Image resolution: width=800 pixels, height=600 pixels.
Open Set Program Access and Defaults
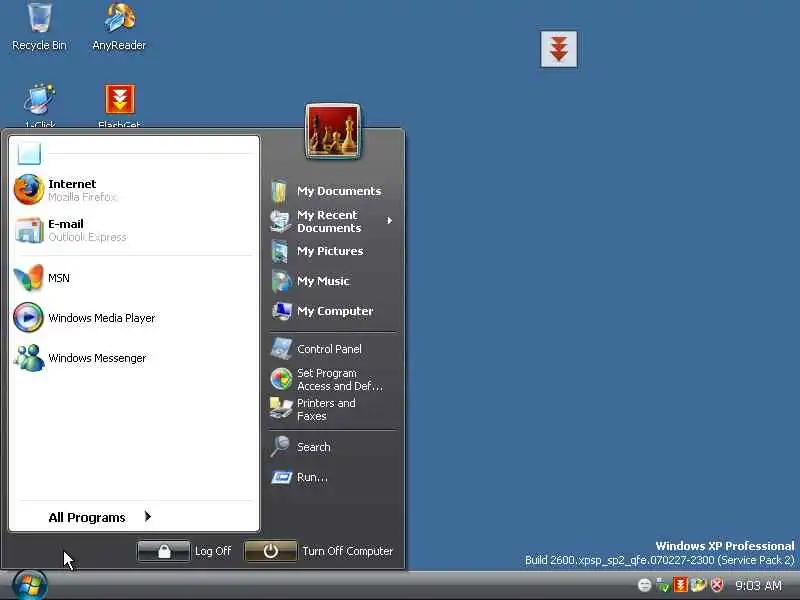(333, 380)
